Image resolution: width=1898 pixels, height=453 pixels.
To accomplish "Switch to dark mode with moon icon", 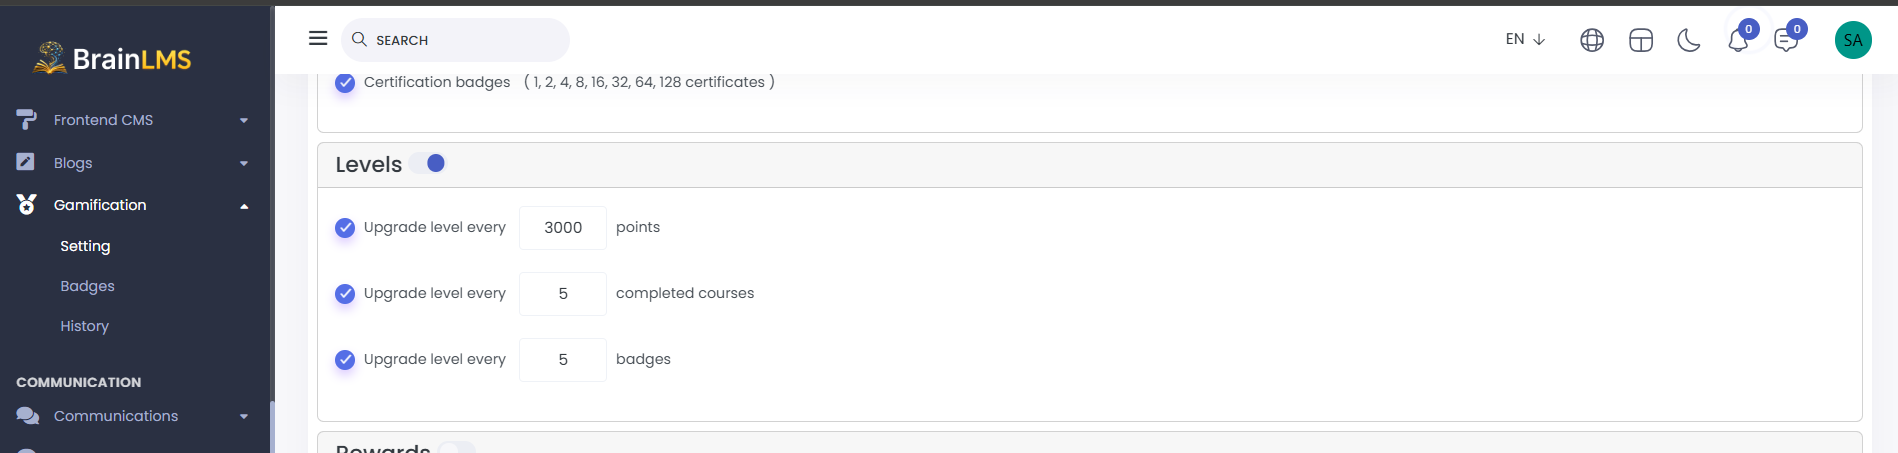I will [x=1689, y=40].
